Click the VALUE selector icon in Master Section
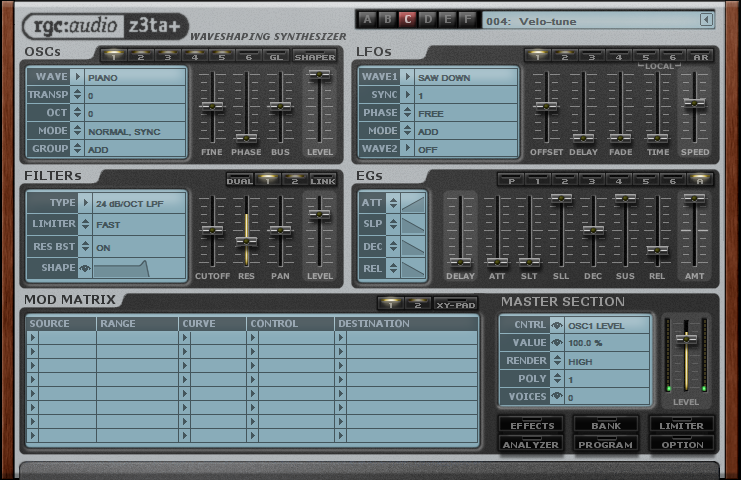 point(557,343)
